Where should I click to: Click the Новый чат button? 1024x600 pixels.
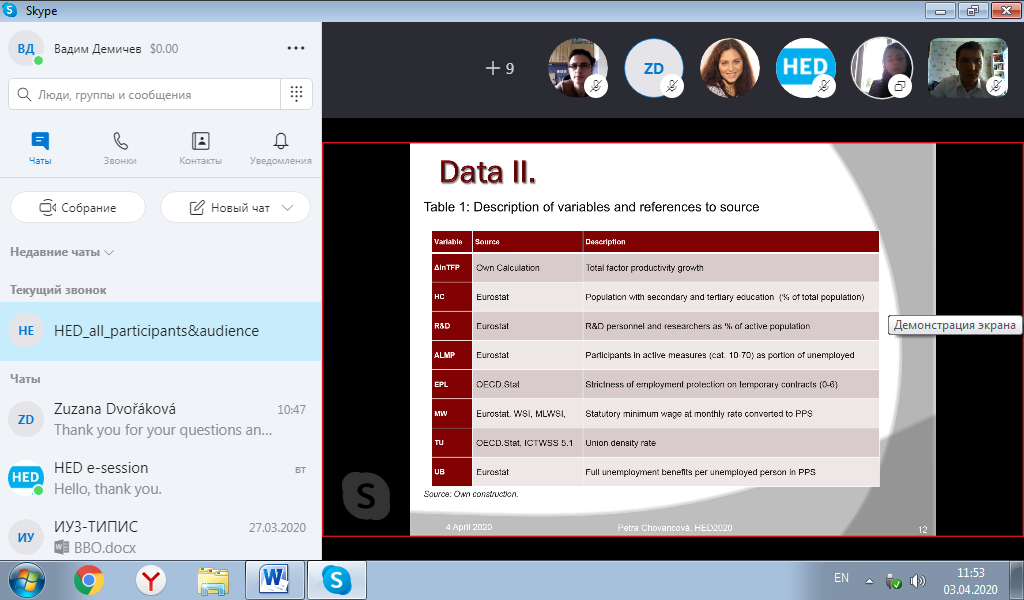click(x=229, y=208)
